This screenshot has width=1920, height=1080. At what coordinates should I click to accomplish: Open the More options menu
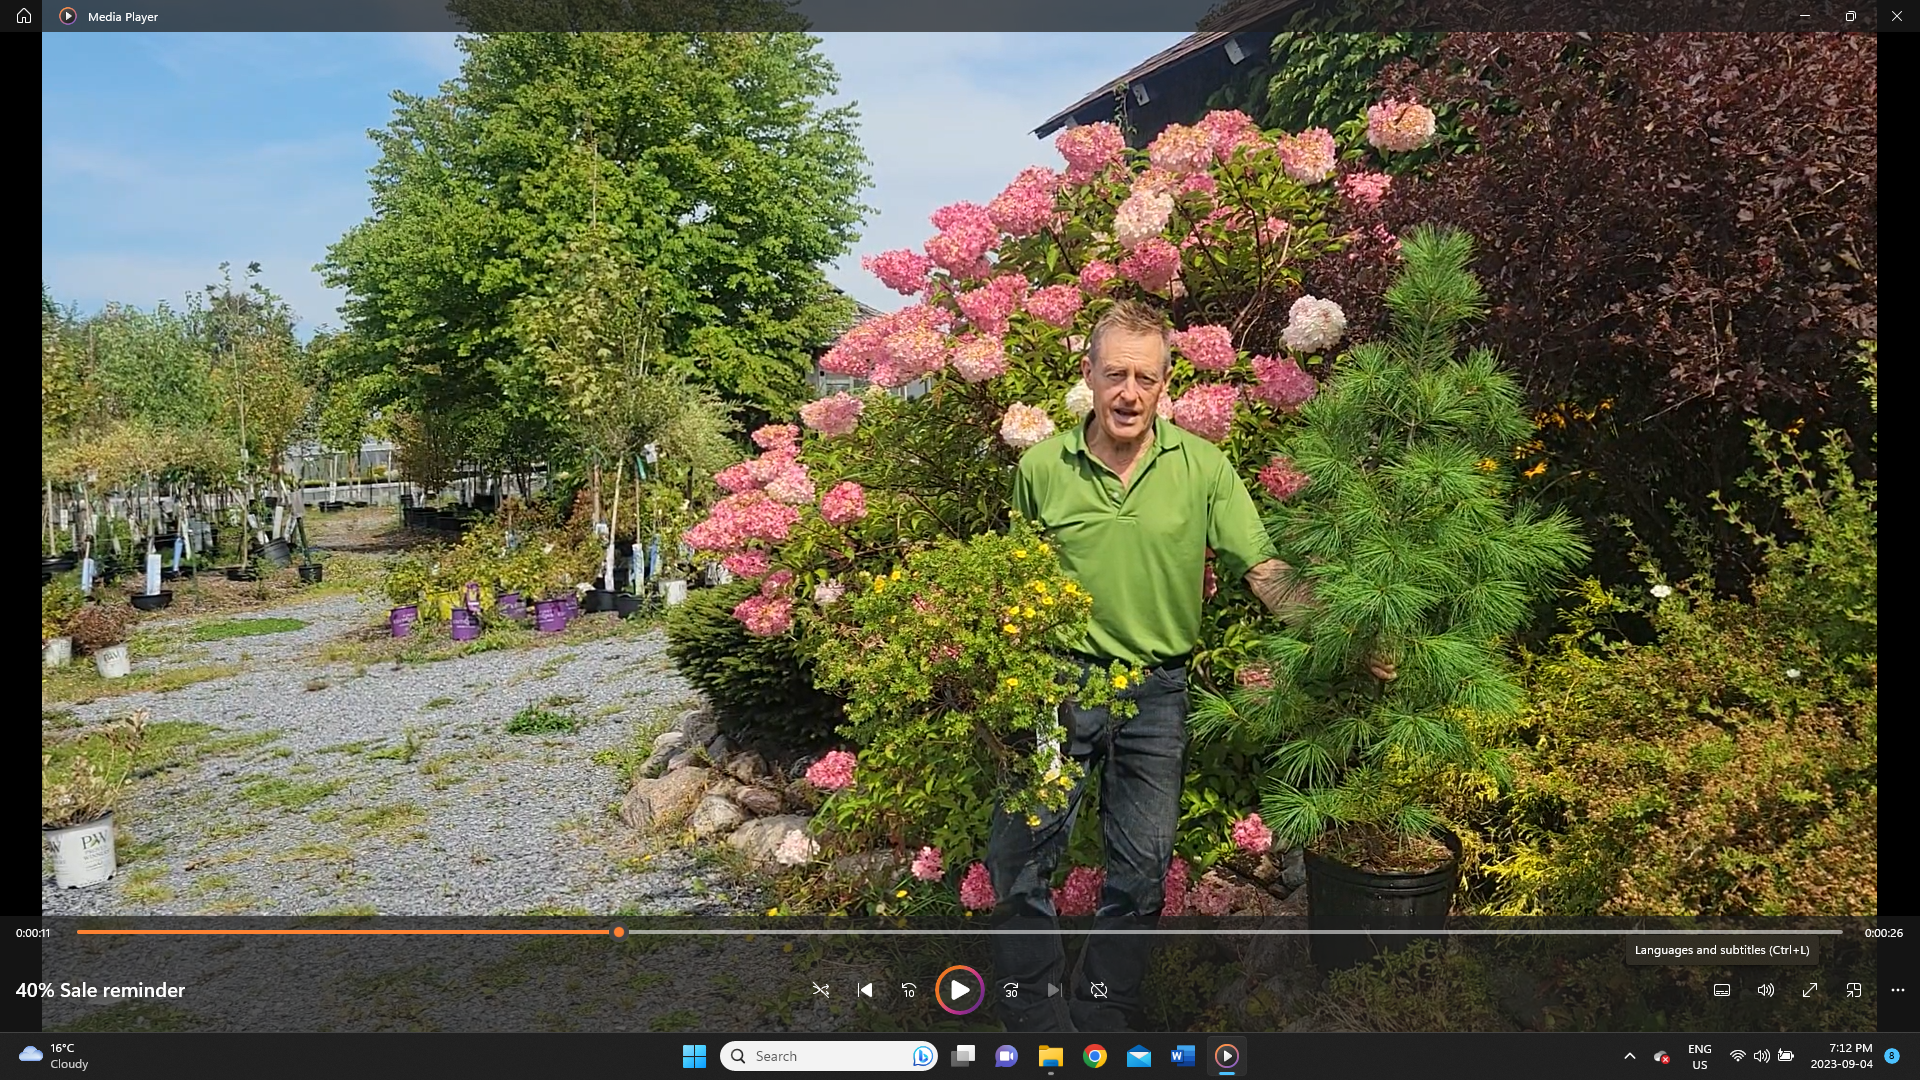click(x=1898, y=990)
